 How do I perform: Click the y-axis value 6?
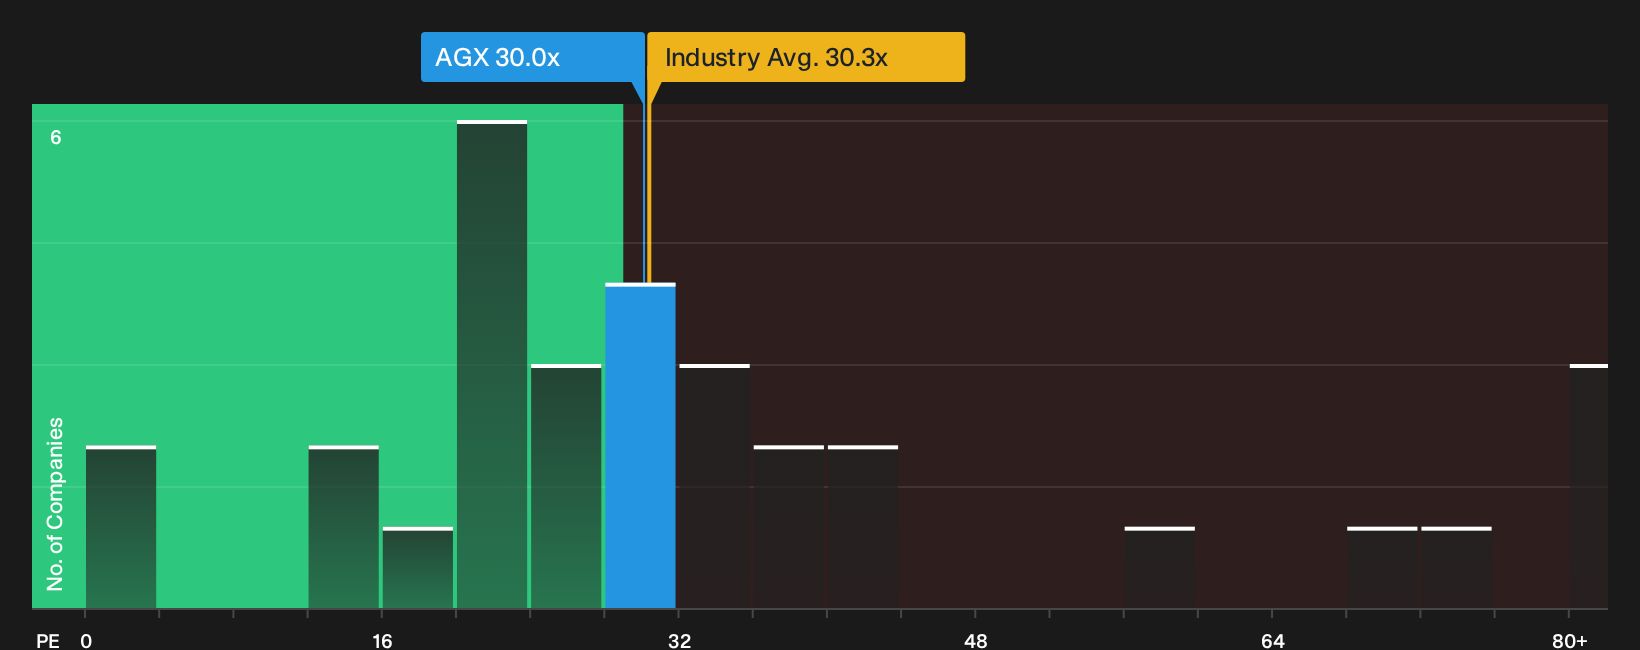tap(56, 137)
